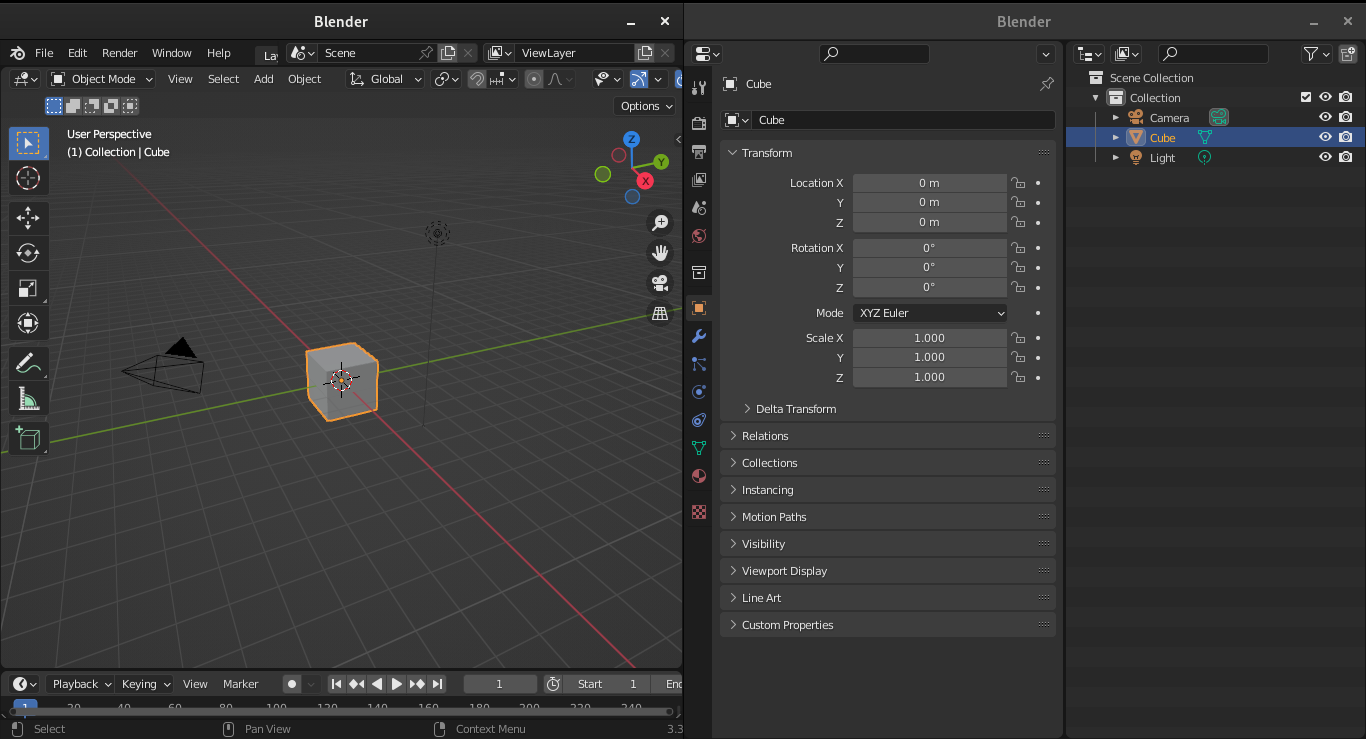The height and width of the screenshot is (739, 1366).
Task: Open the Modifier properties wrench tab
Action: click(x=699, y=336)
